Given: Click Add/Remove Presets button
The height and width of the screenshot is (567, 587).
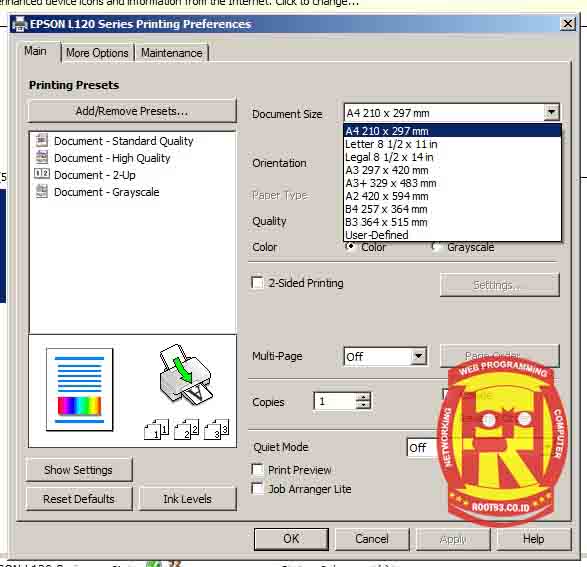Looking at the screenshot, I should pos(132,111).
